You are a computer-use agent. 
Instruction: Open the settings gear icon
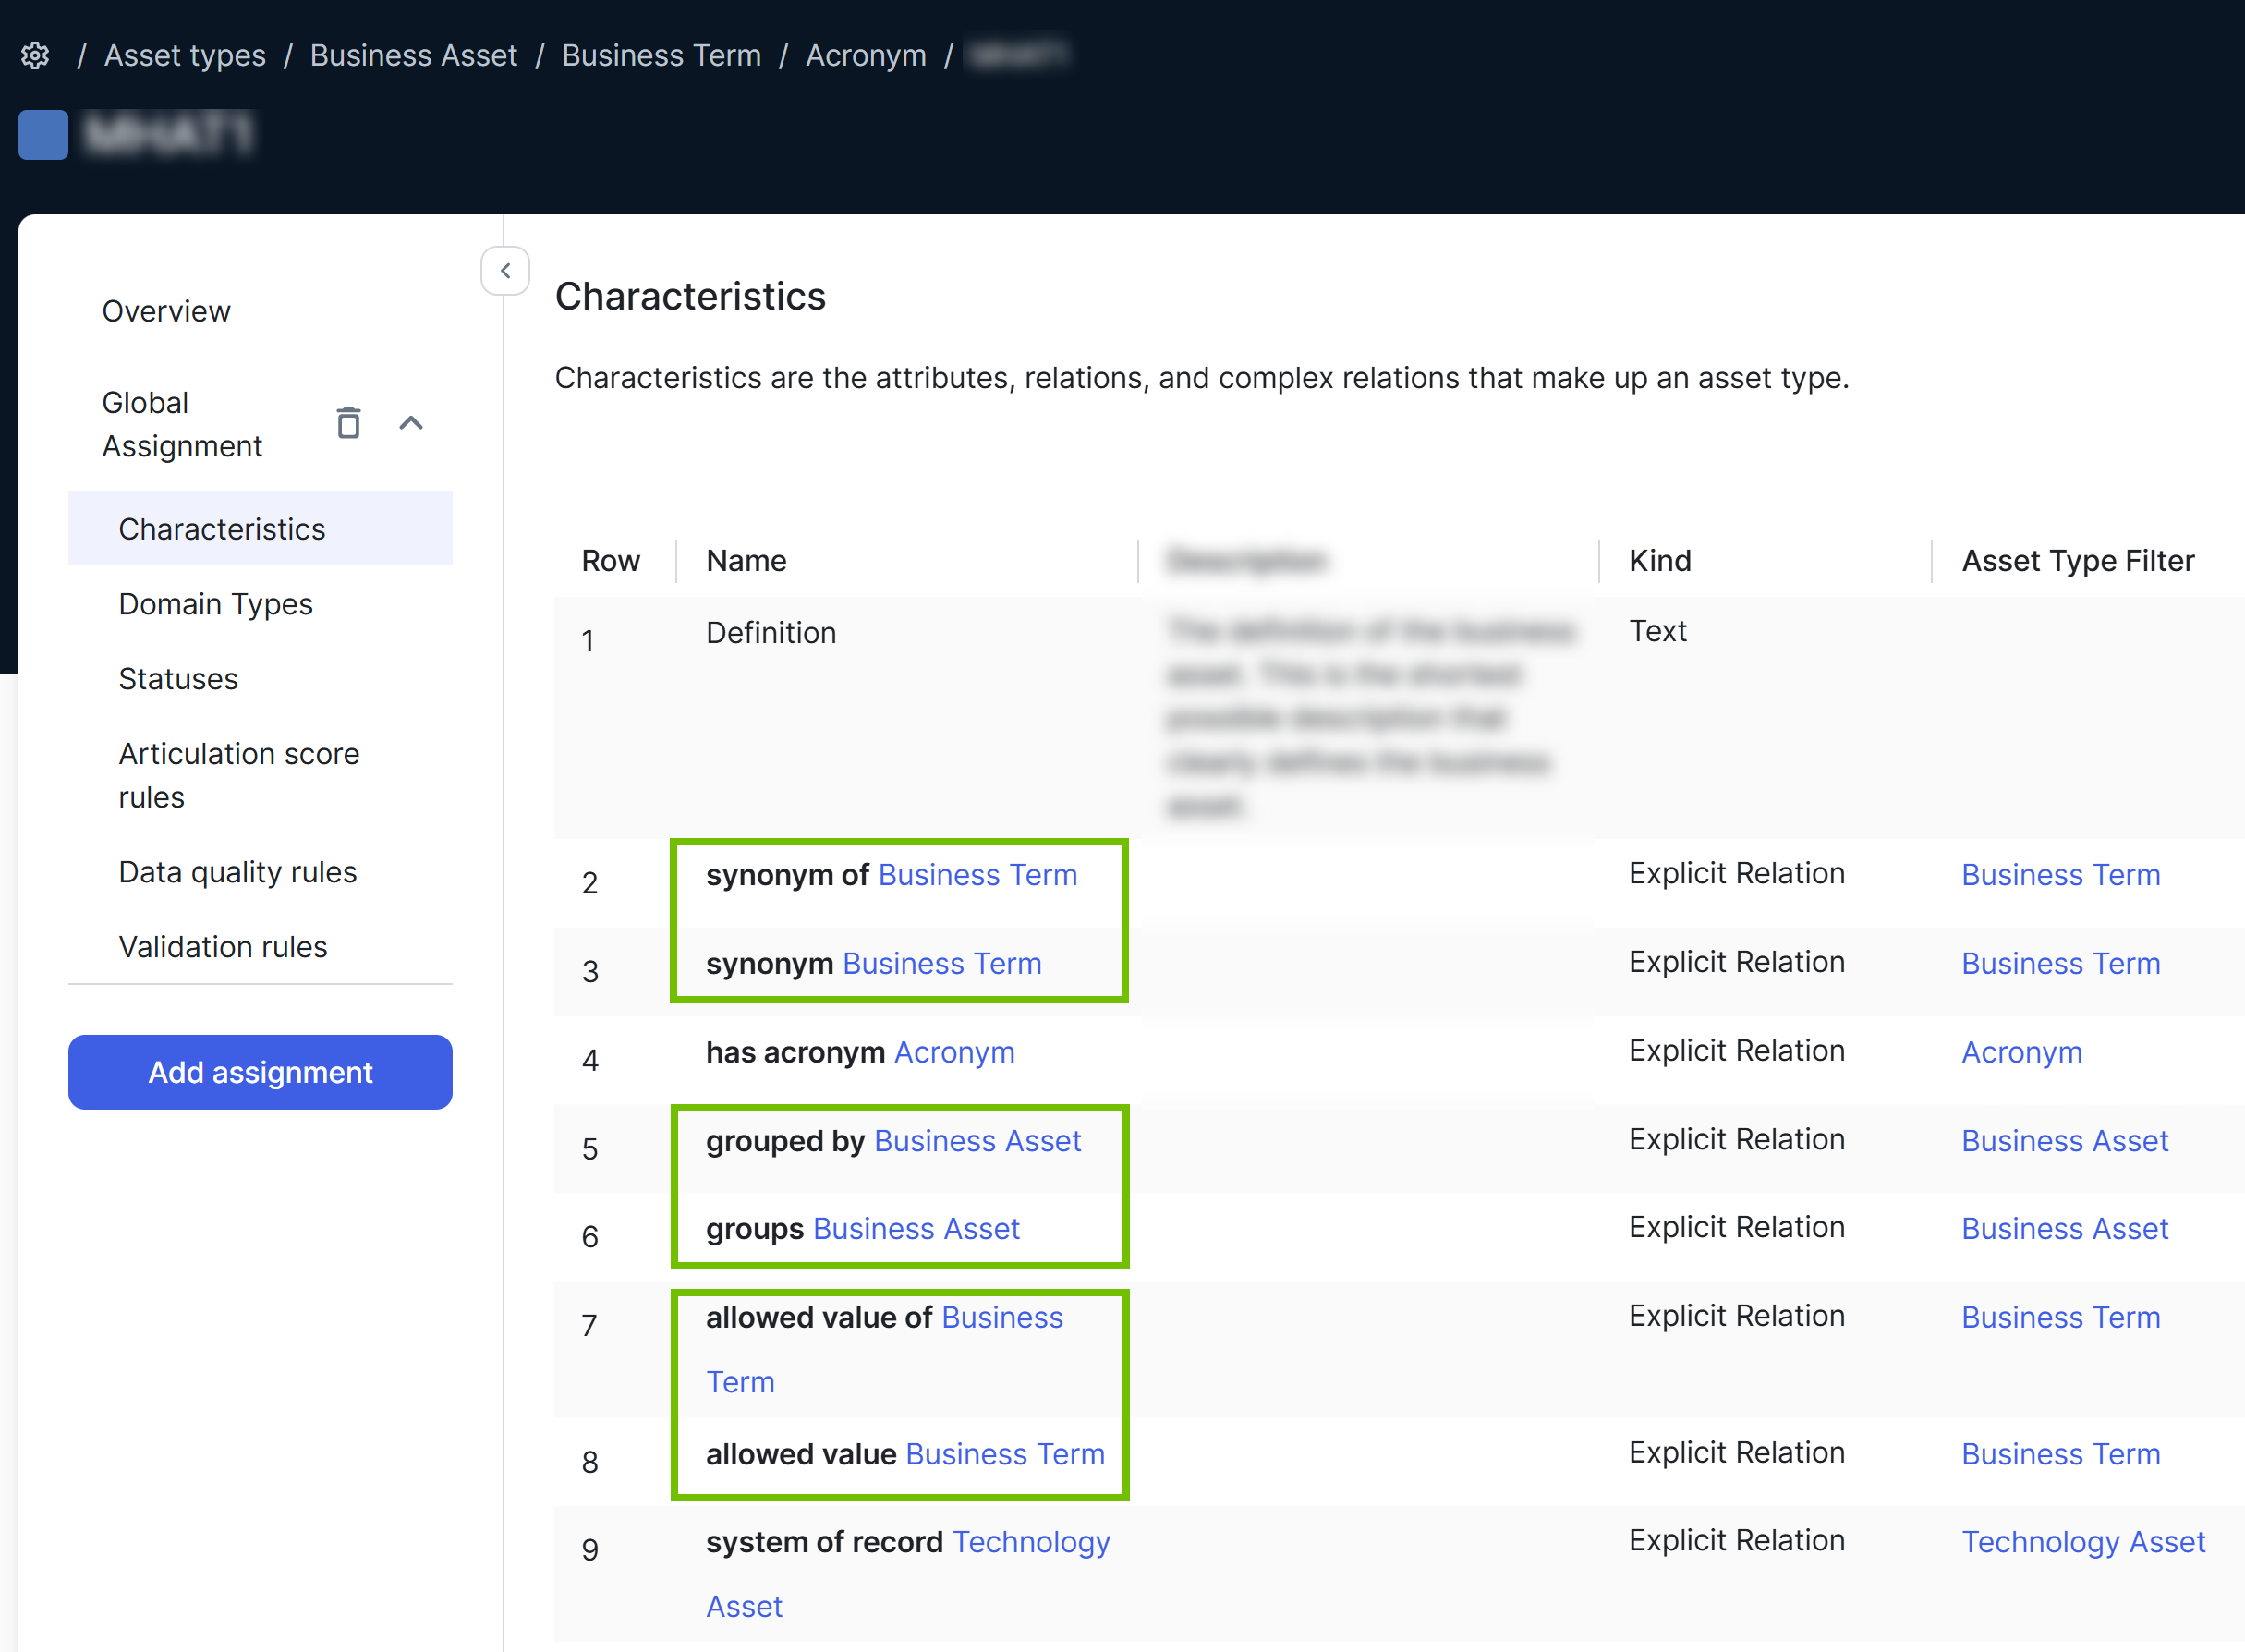(35, 56)
